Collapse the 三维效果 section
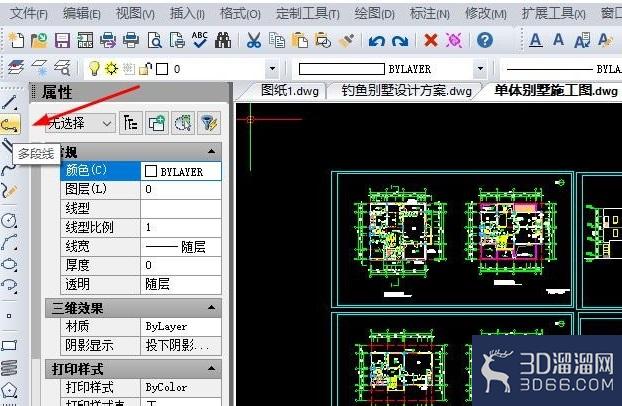The height and width of the screenshot is (406, 622). 211,308
